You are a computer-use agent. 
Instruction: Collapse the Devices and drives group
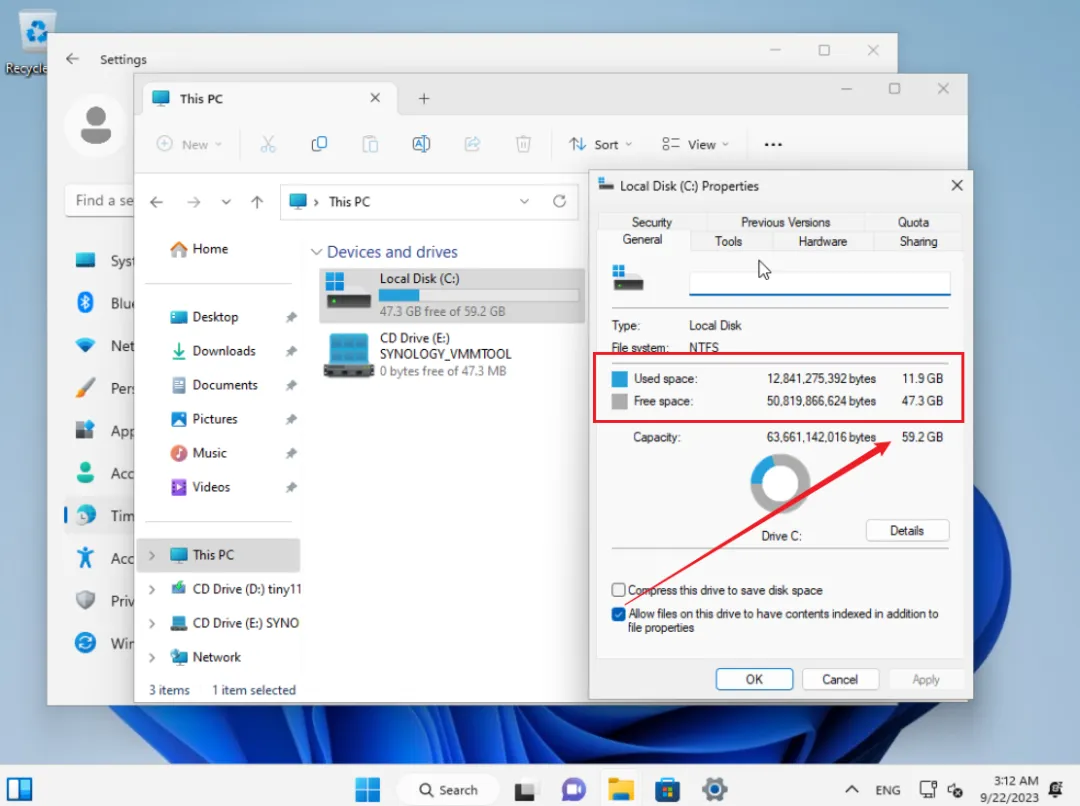[x=316, y=252]
